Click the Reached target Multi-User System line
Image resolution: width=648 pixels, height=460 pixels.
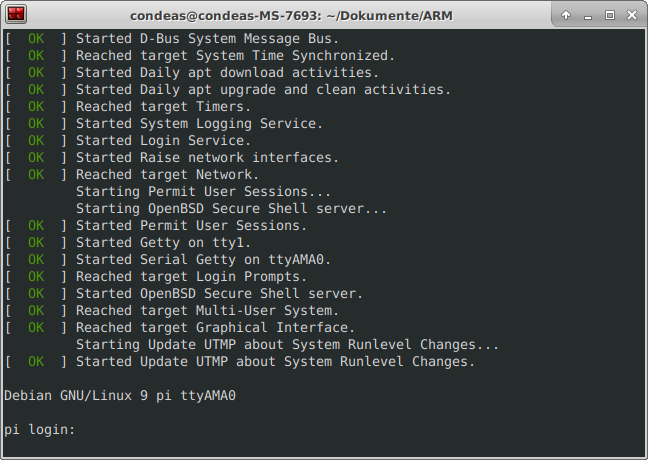coord(172,310)
